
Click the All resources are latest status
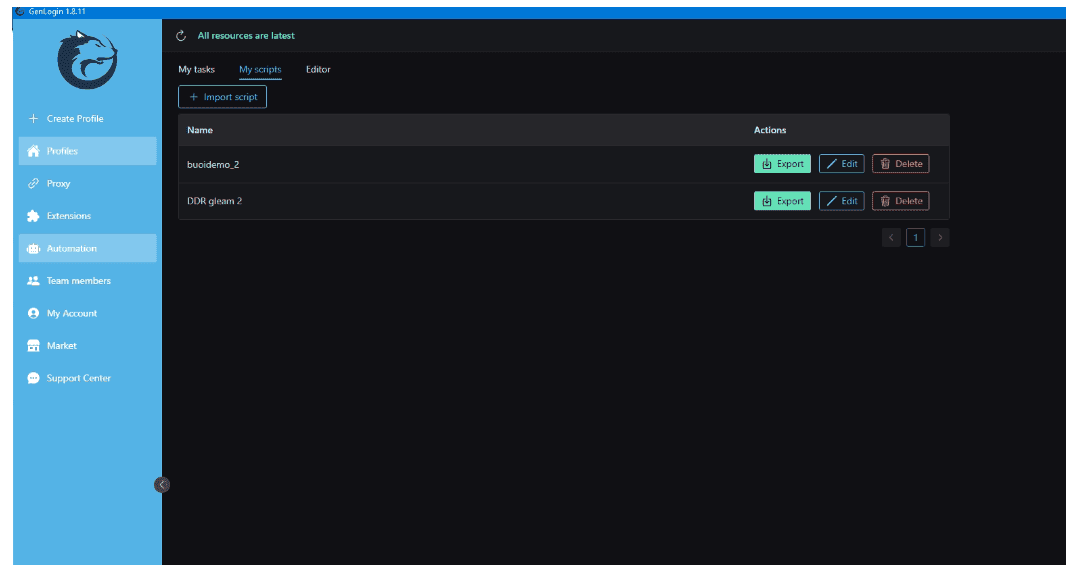point(246,36)
